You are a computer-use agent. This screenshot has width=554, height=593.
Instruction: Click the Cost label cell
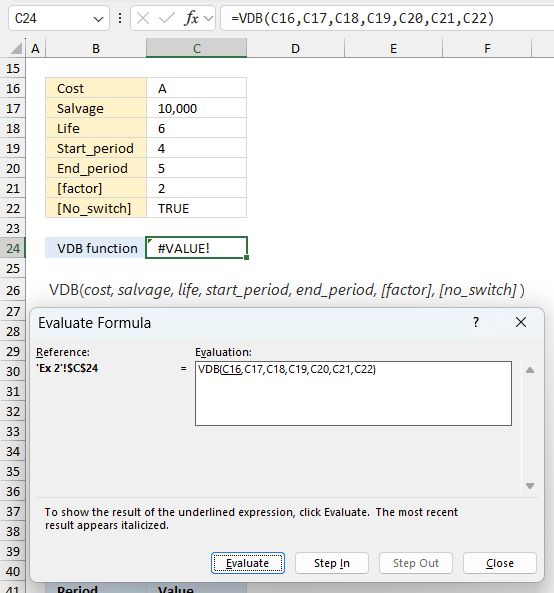(x=96, y=88)
